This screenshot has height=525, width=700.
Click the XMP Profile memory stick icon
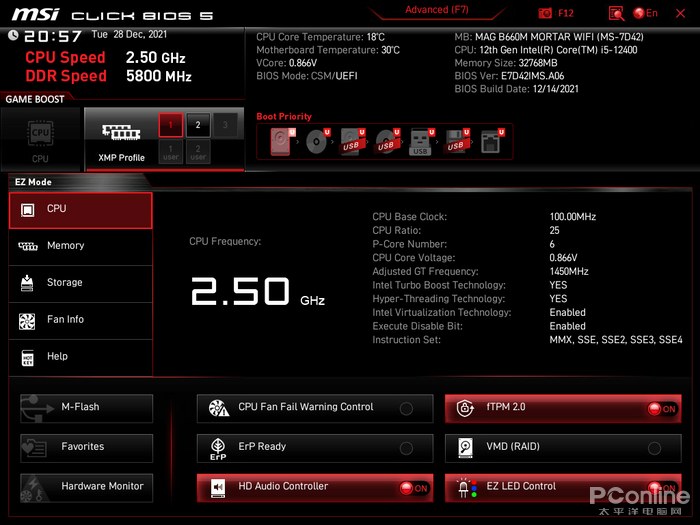coord(121,132)
